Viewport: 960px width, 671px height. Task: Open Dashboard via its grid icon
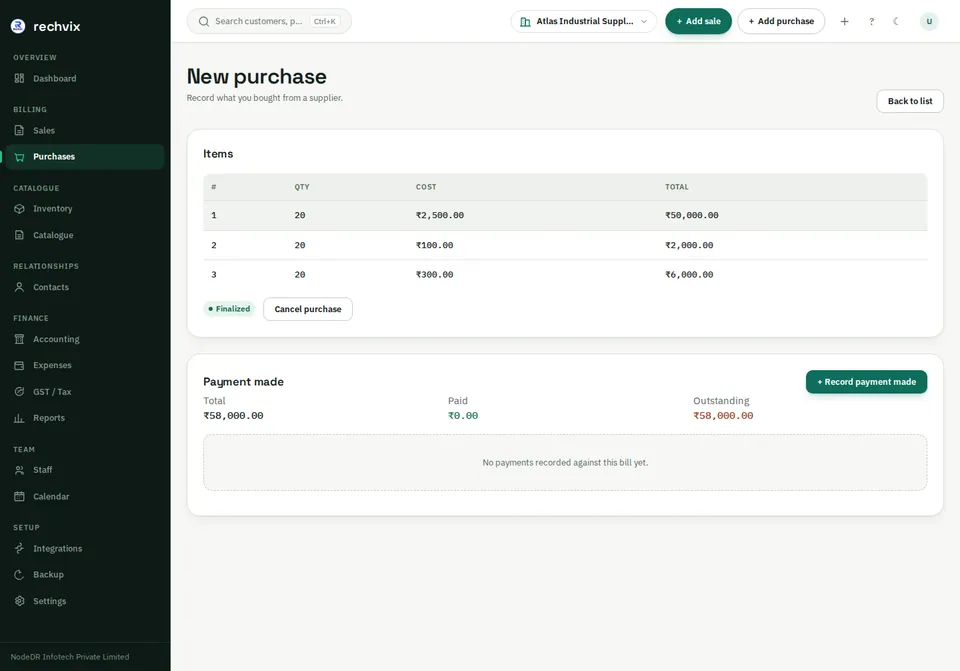[20, 78]
